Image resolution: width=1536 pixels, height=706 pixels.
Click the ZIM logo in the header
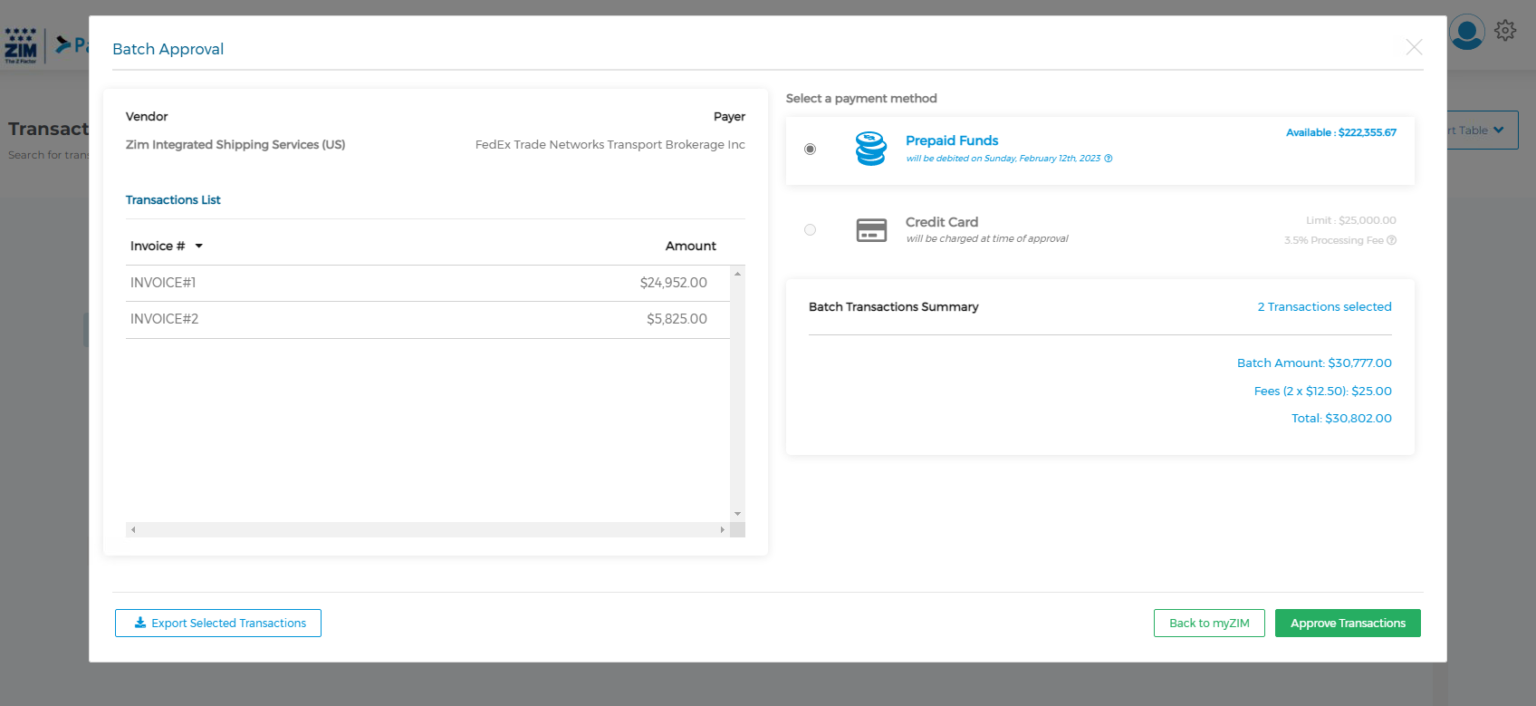coord(21,44)
